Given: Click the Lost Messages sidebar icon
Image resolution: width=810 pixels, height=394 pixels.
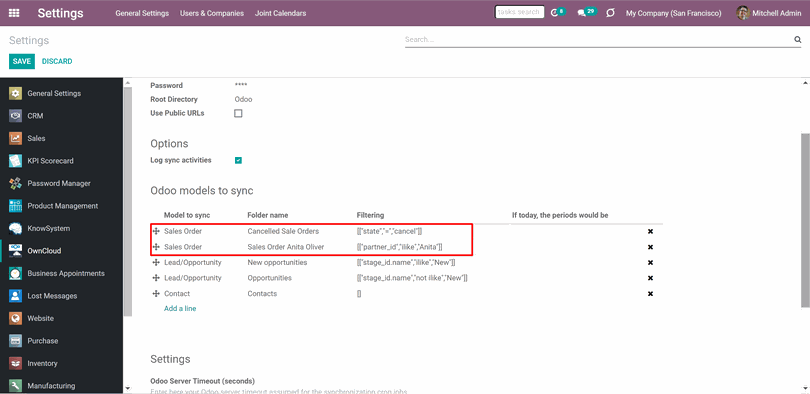Looking at the screenshot, I should pyautogui.click(x=15, y=296).
